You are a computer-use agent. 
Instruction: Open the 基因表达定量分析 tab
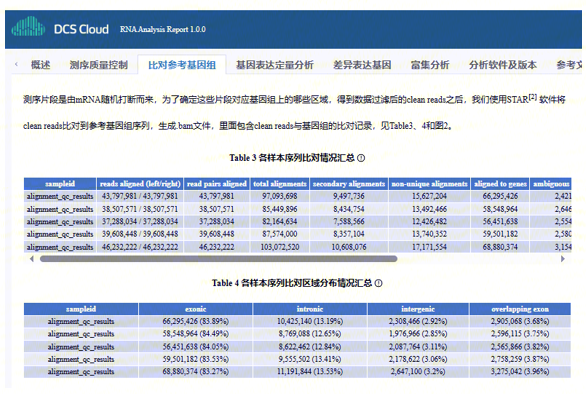(x=275, y=65)
